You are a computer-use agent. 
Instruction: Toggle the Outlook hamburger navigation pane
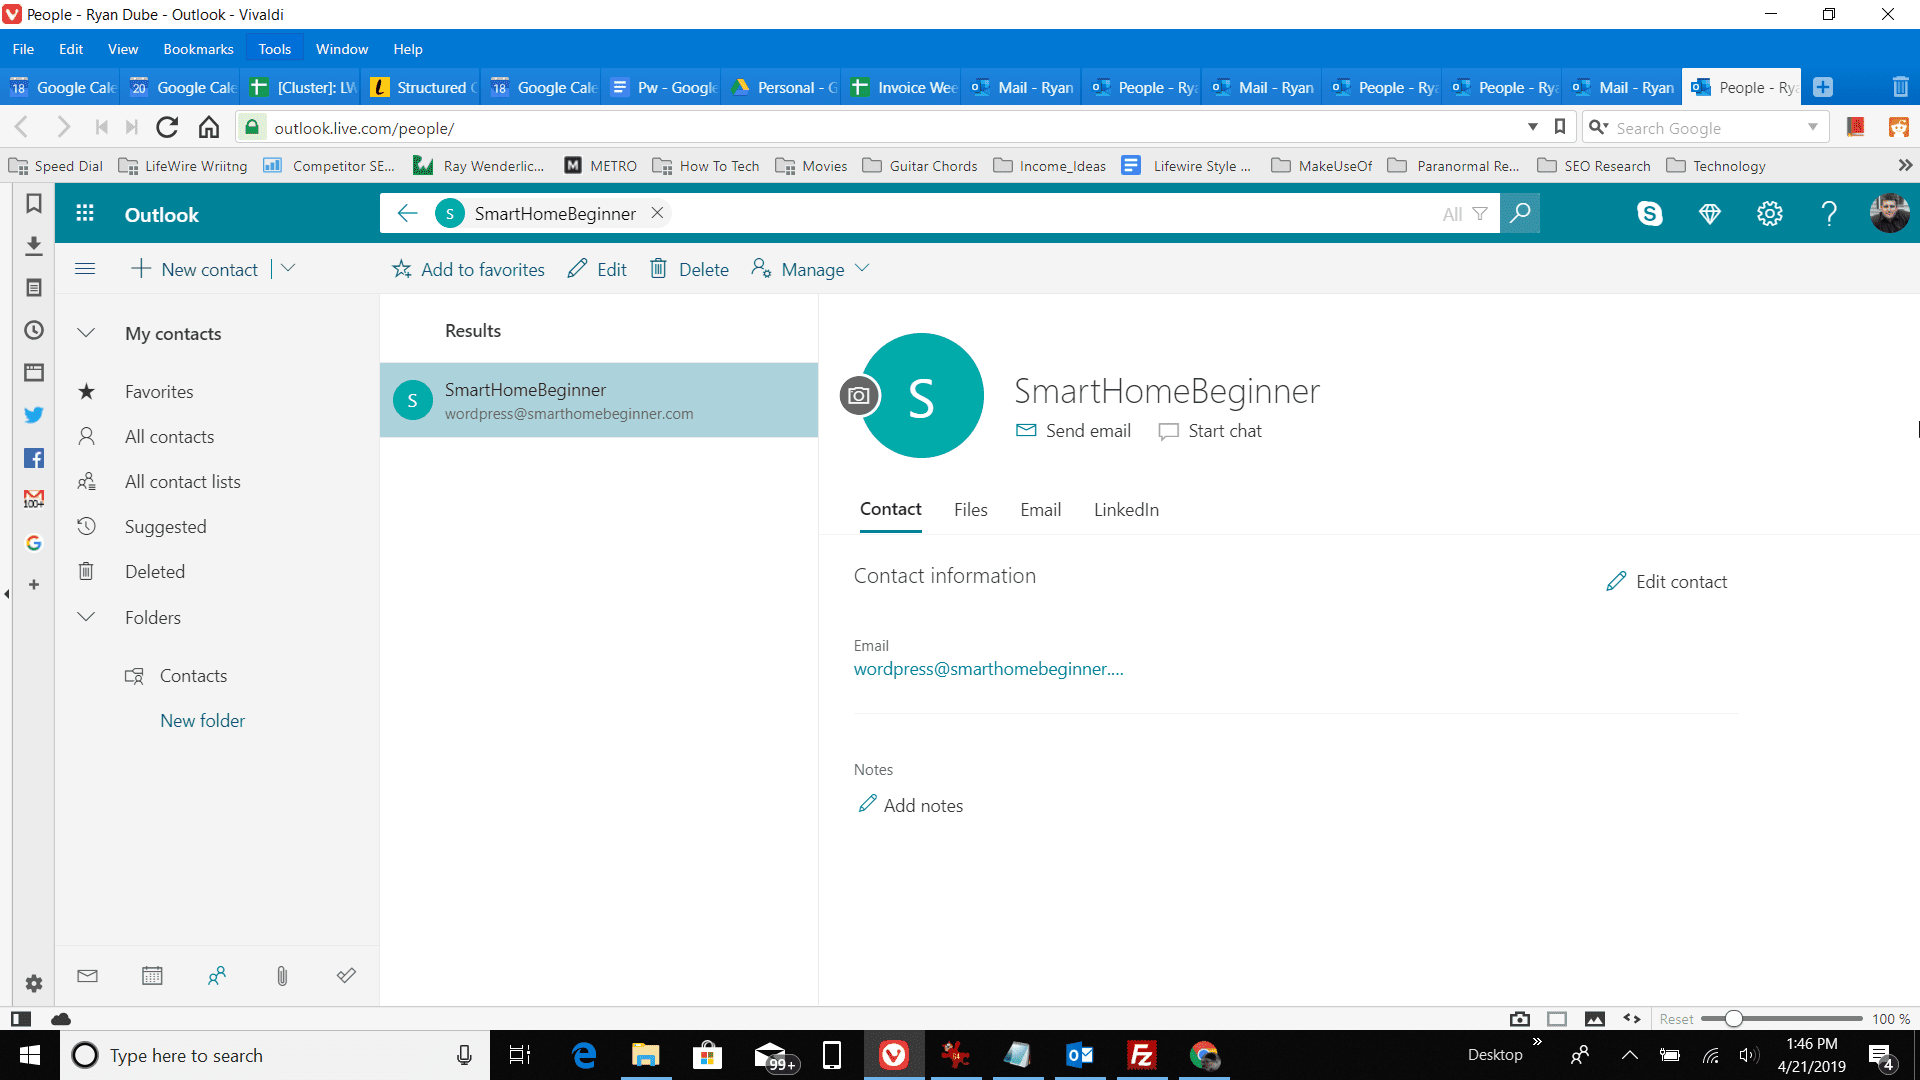[85, 269]
